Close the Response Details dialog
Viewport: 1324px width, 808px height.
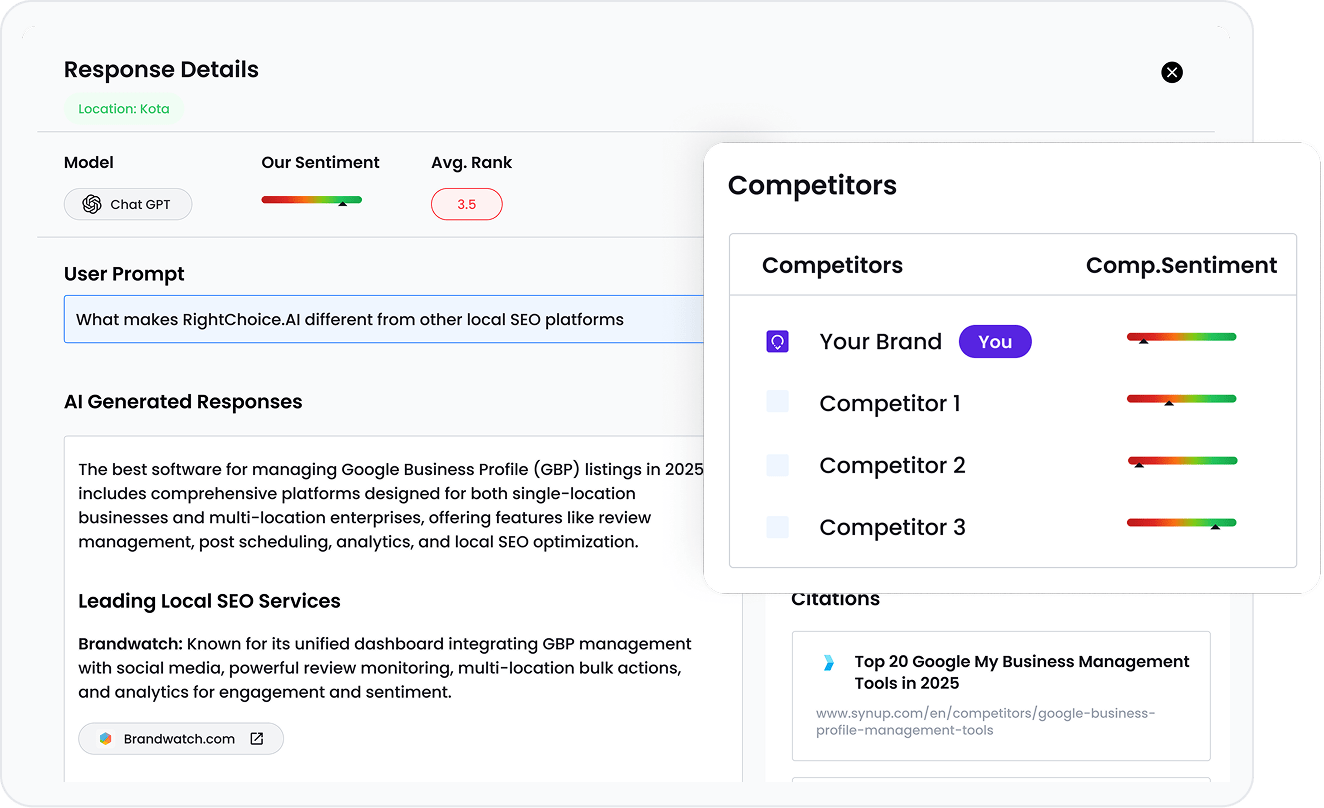click(1172, 72)
